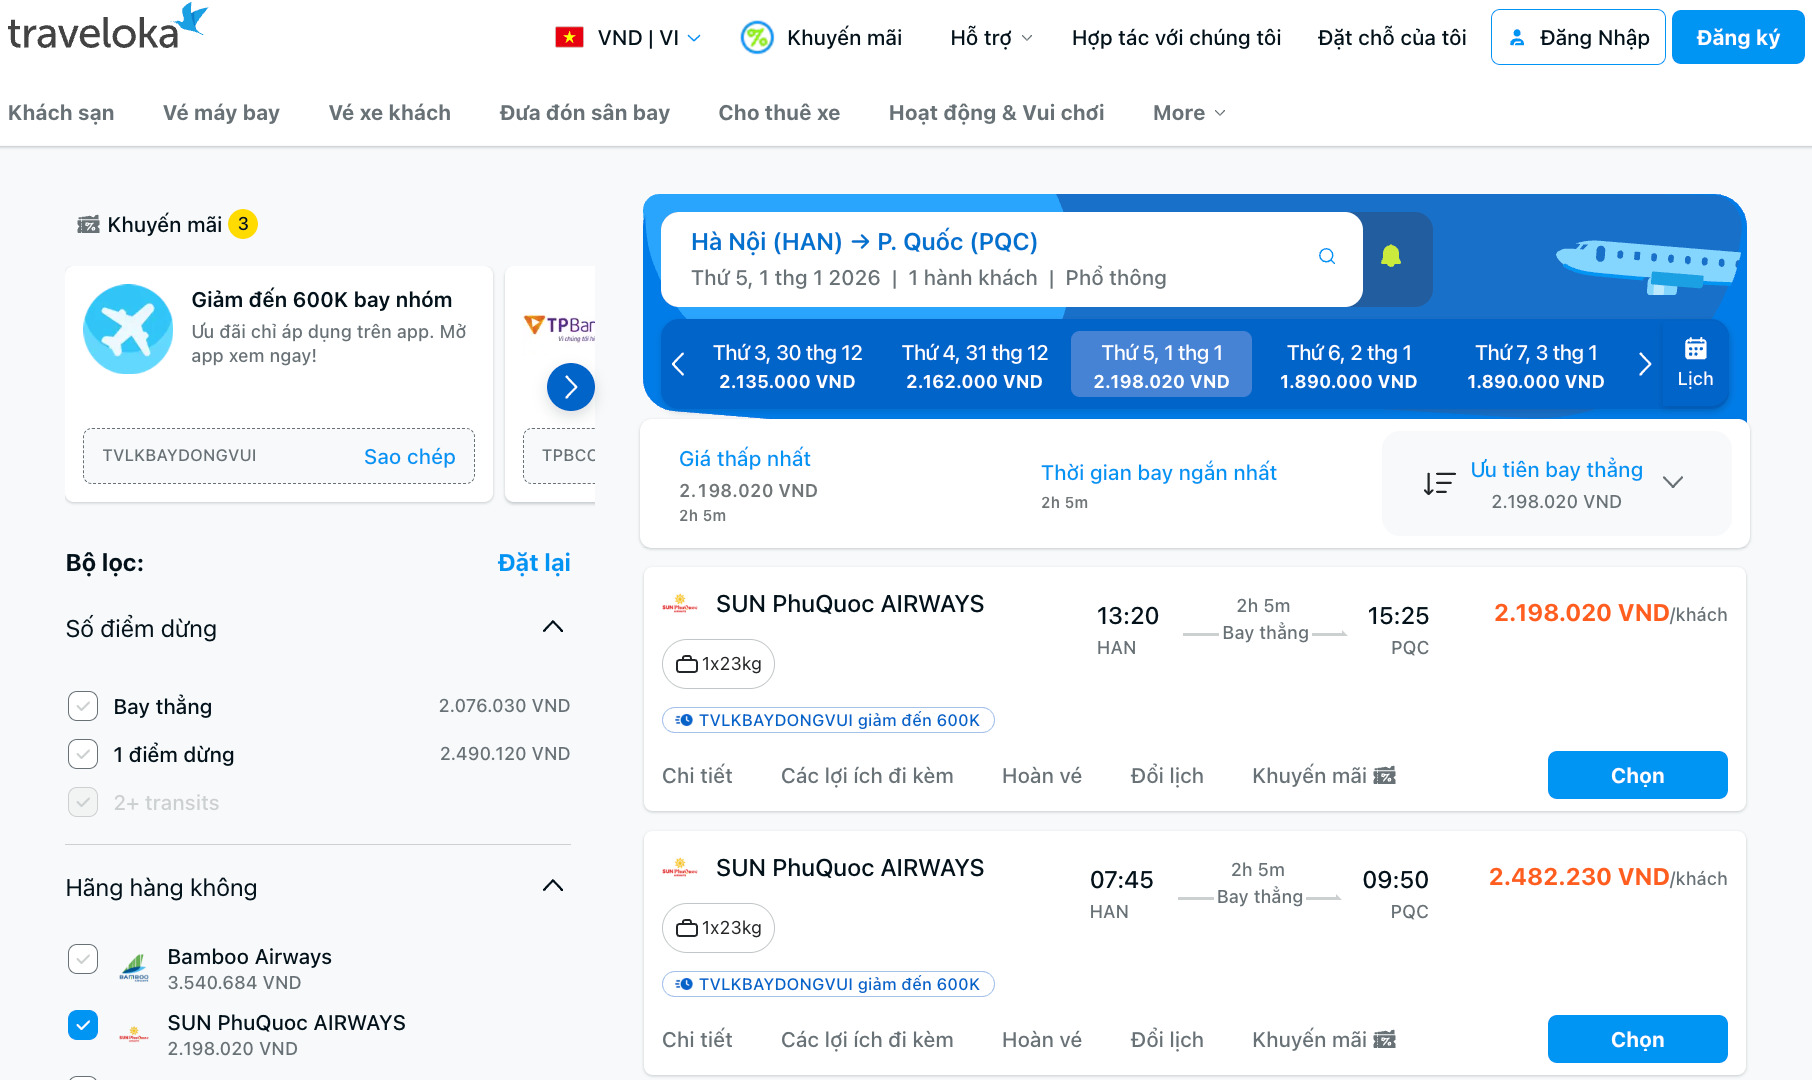
Task: Copy the TVLKBAYDONGVUI code via Sao chép
Action: pyautogui.click(x=409, y=456)
